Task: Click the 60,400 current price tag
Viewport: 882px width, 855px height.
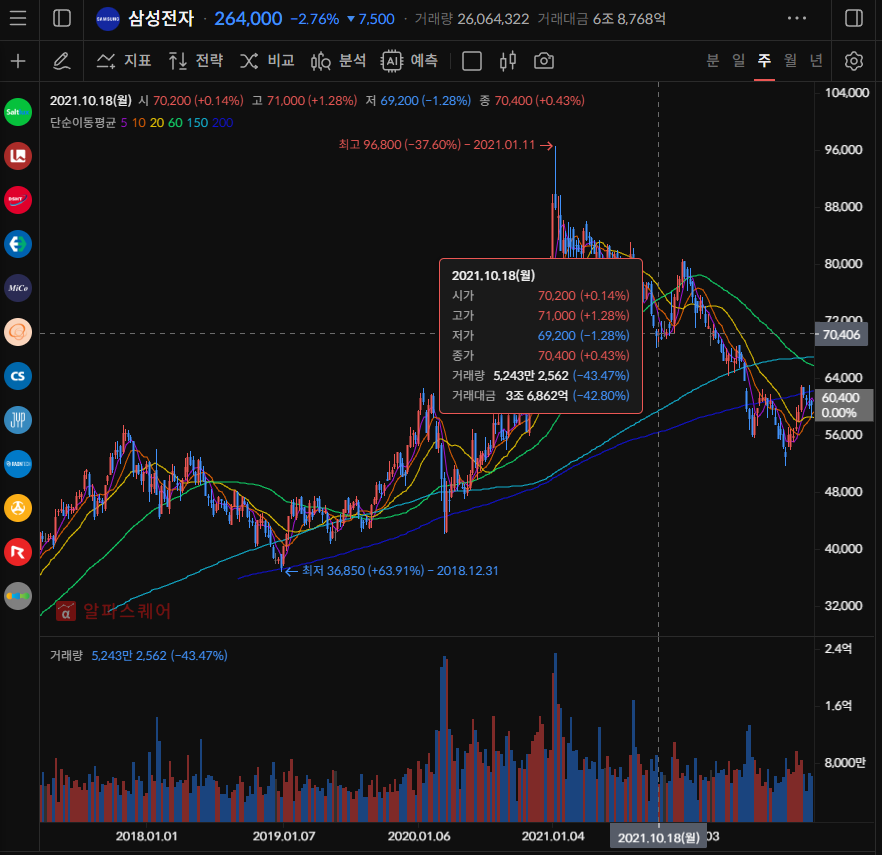Action: [x=844, y=405]
